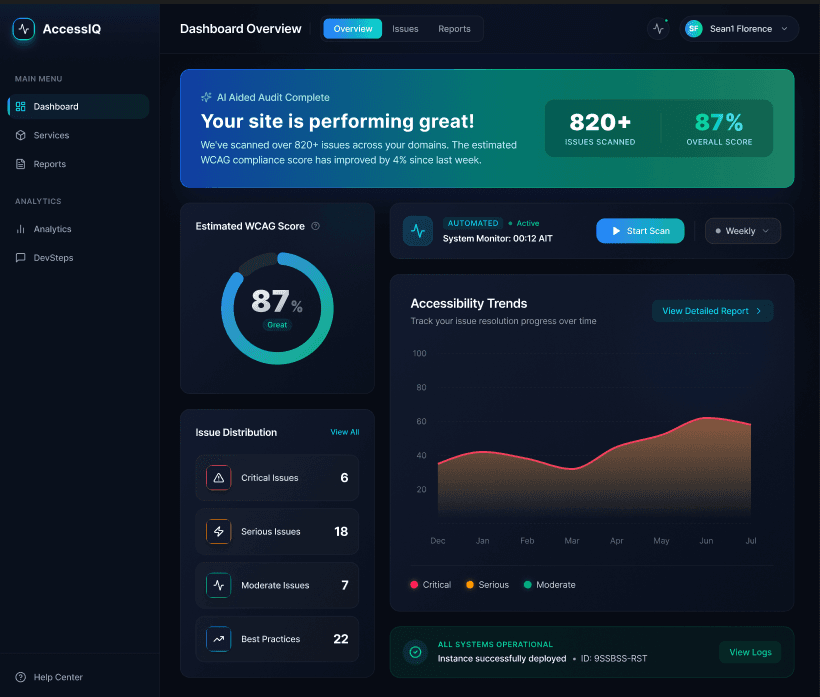Open Services from the sidebar icon
The width and height of the screenshot is (820, 697).
tap(21, 135)
